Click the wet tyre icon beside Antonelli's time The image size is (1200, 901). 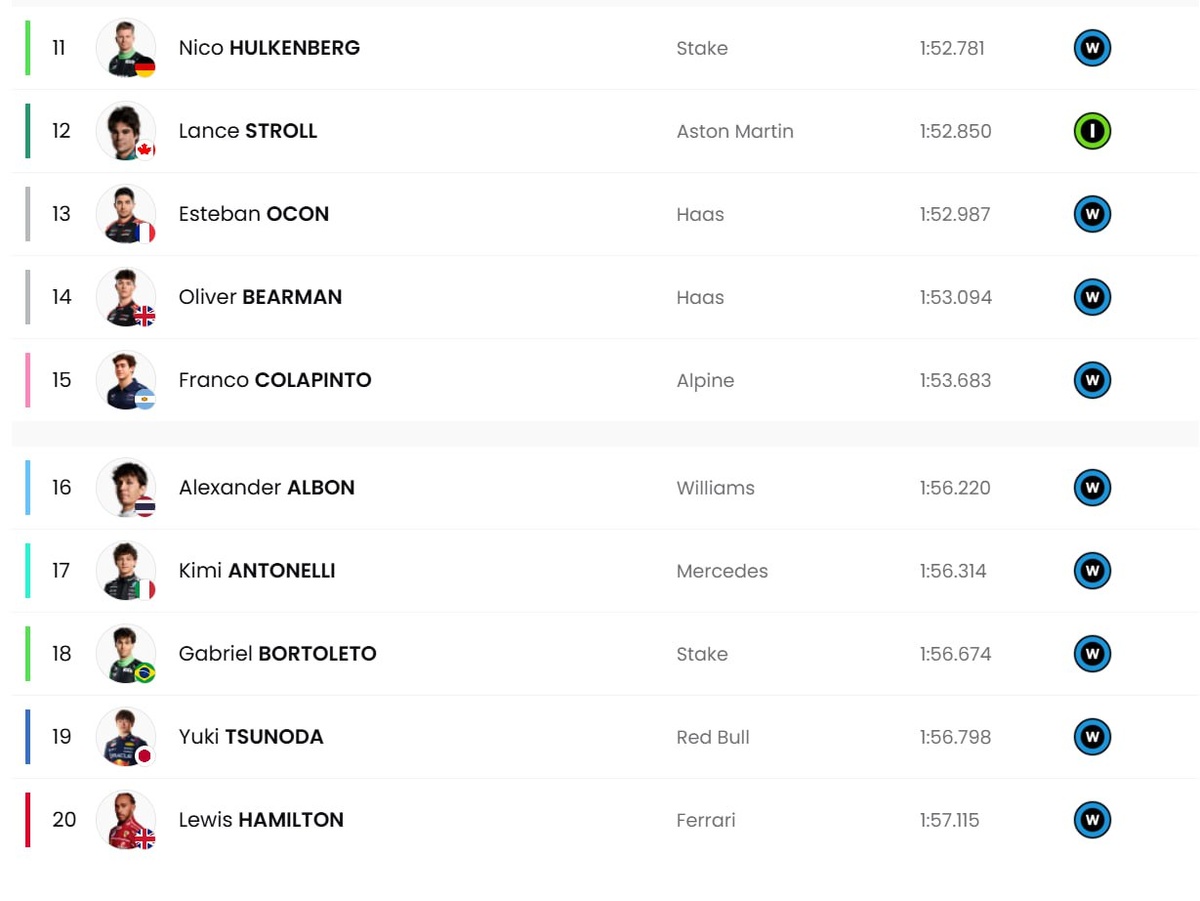tap(1092, 571)
